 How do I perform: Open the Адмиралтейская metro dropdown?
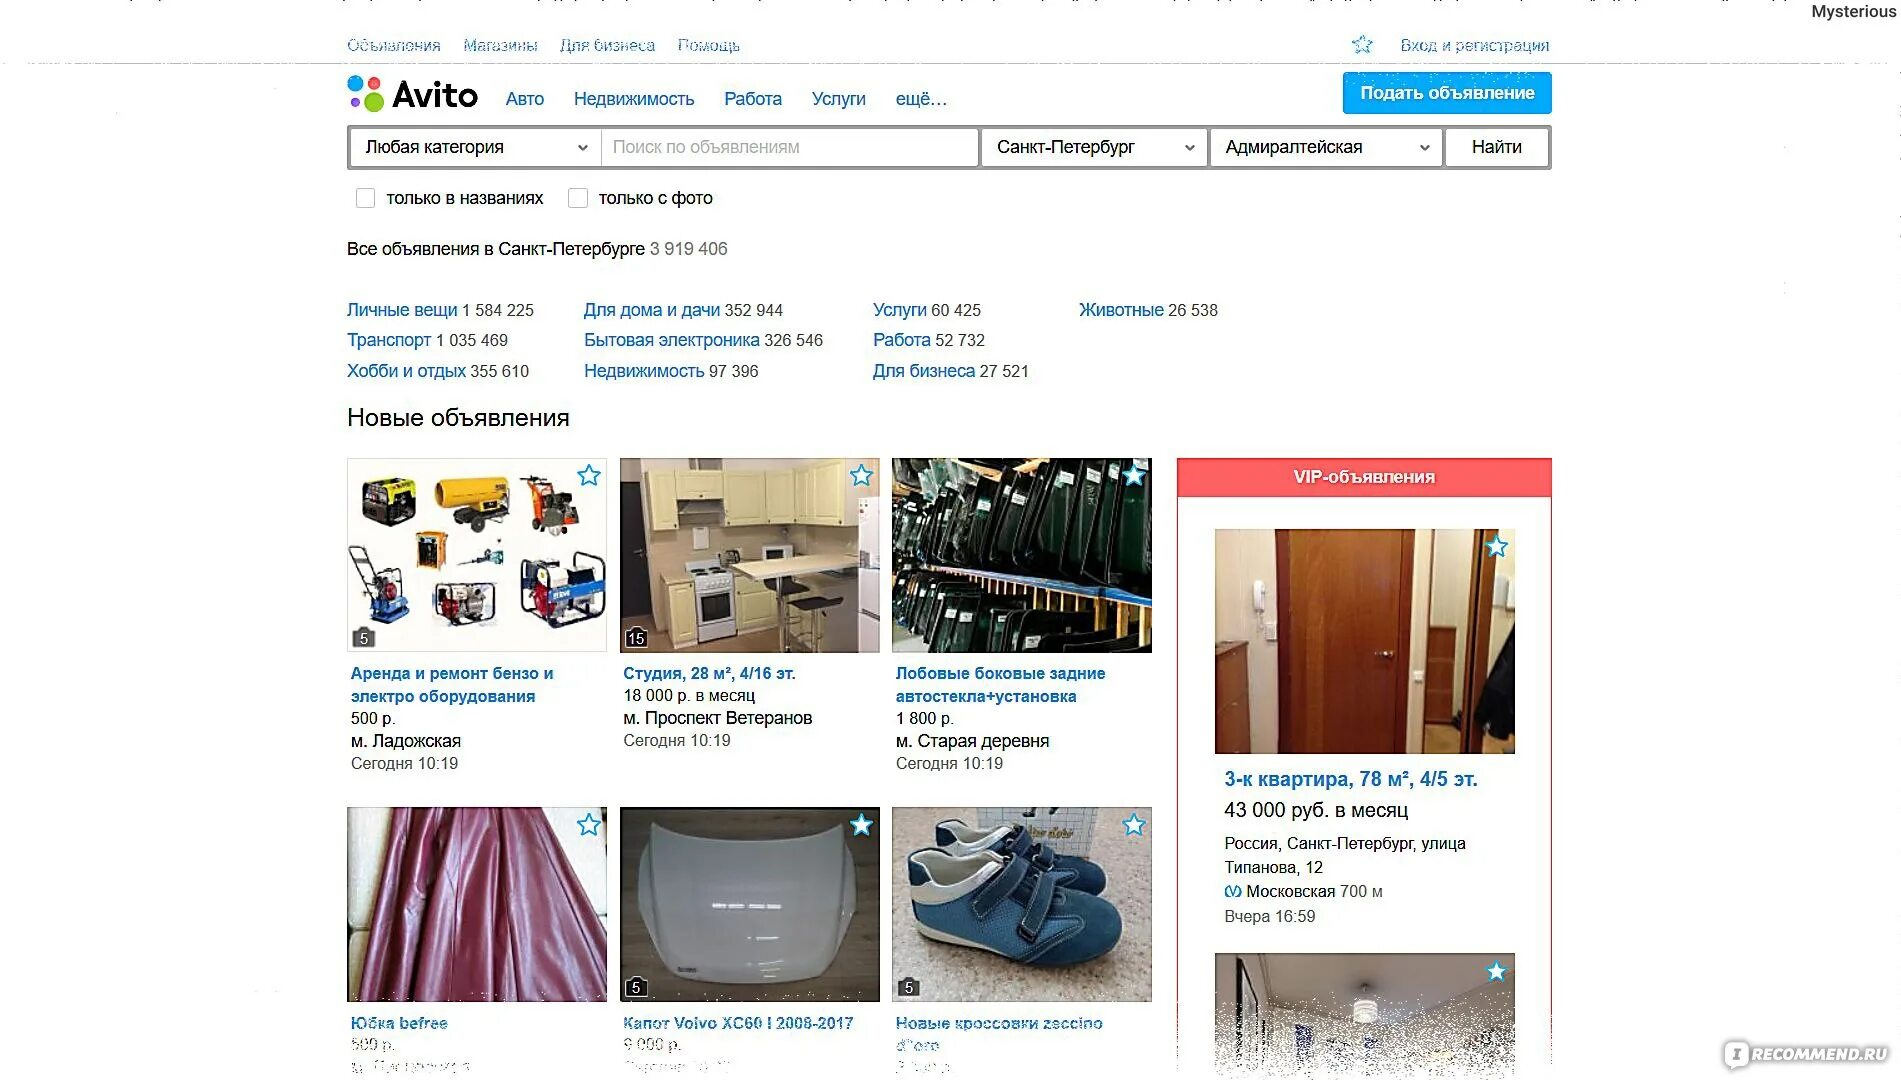point(1326,147)
